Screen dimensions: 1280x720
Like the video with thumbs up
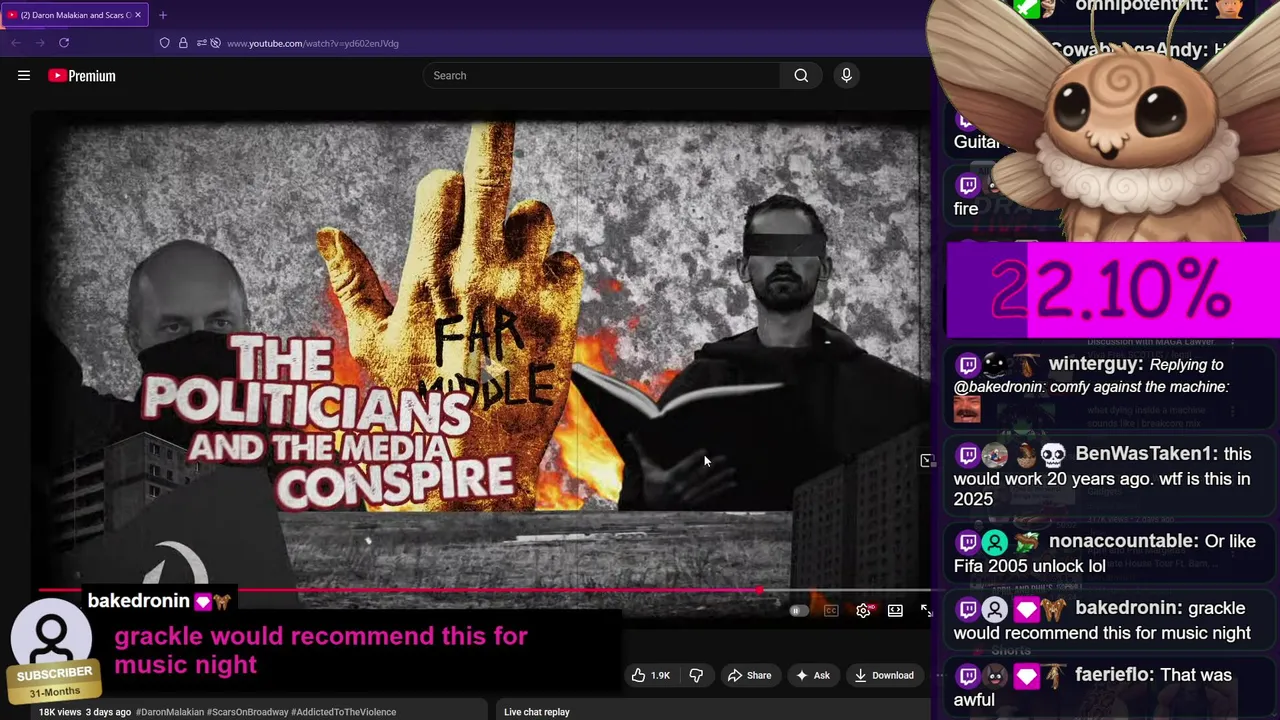(x=650, y=675)
